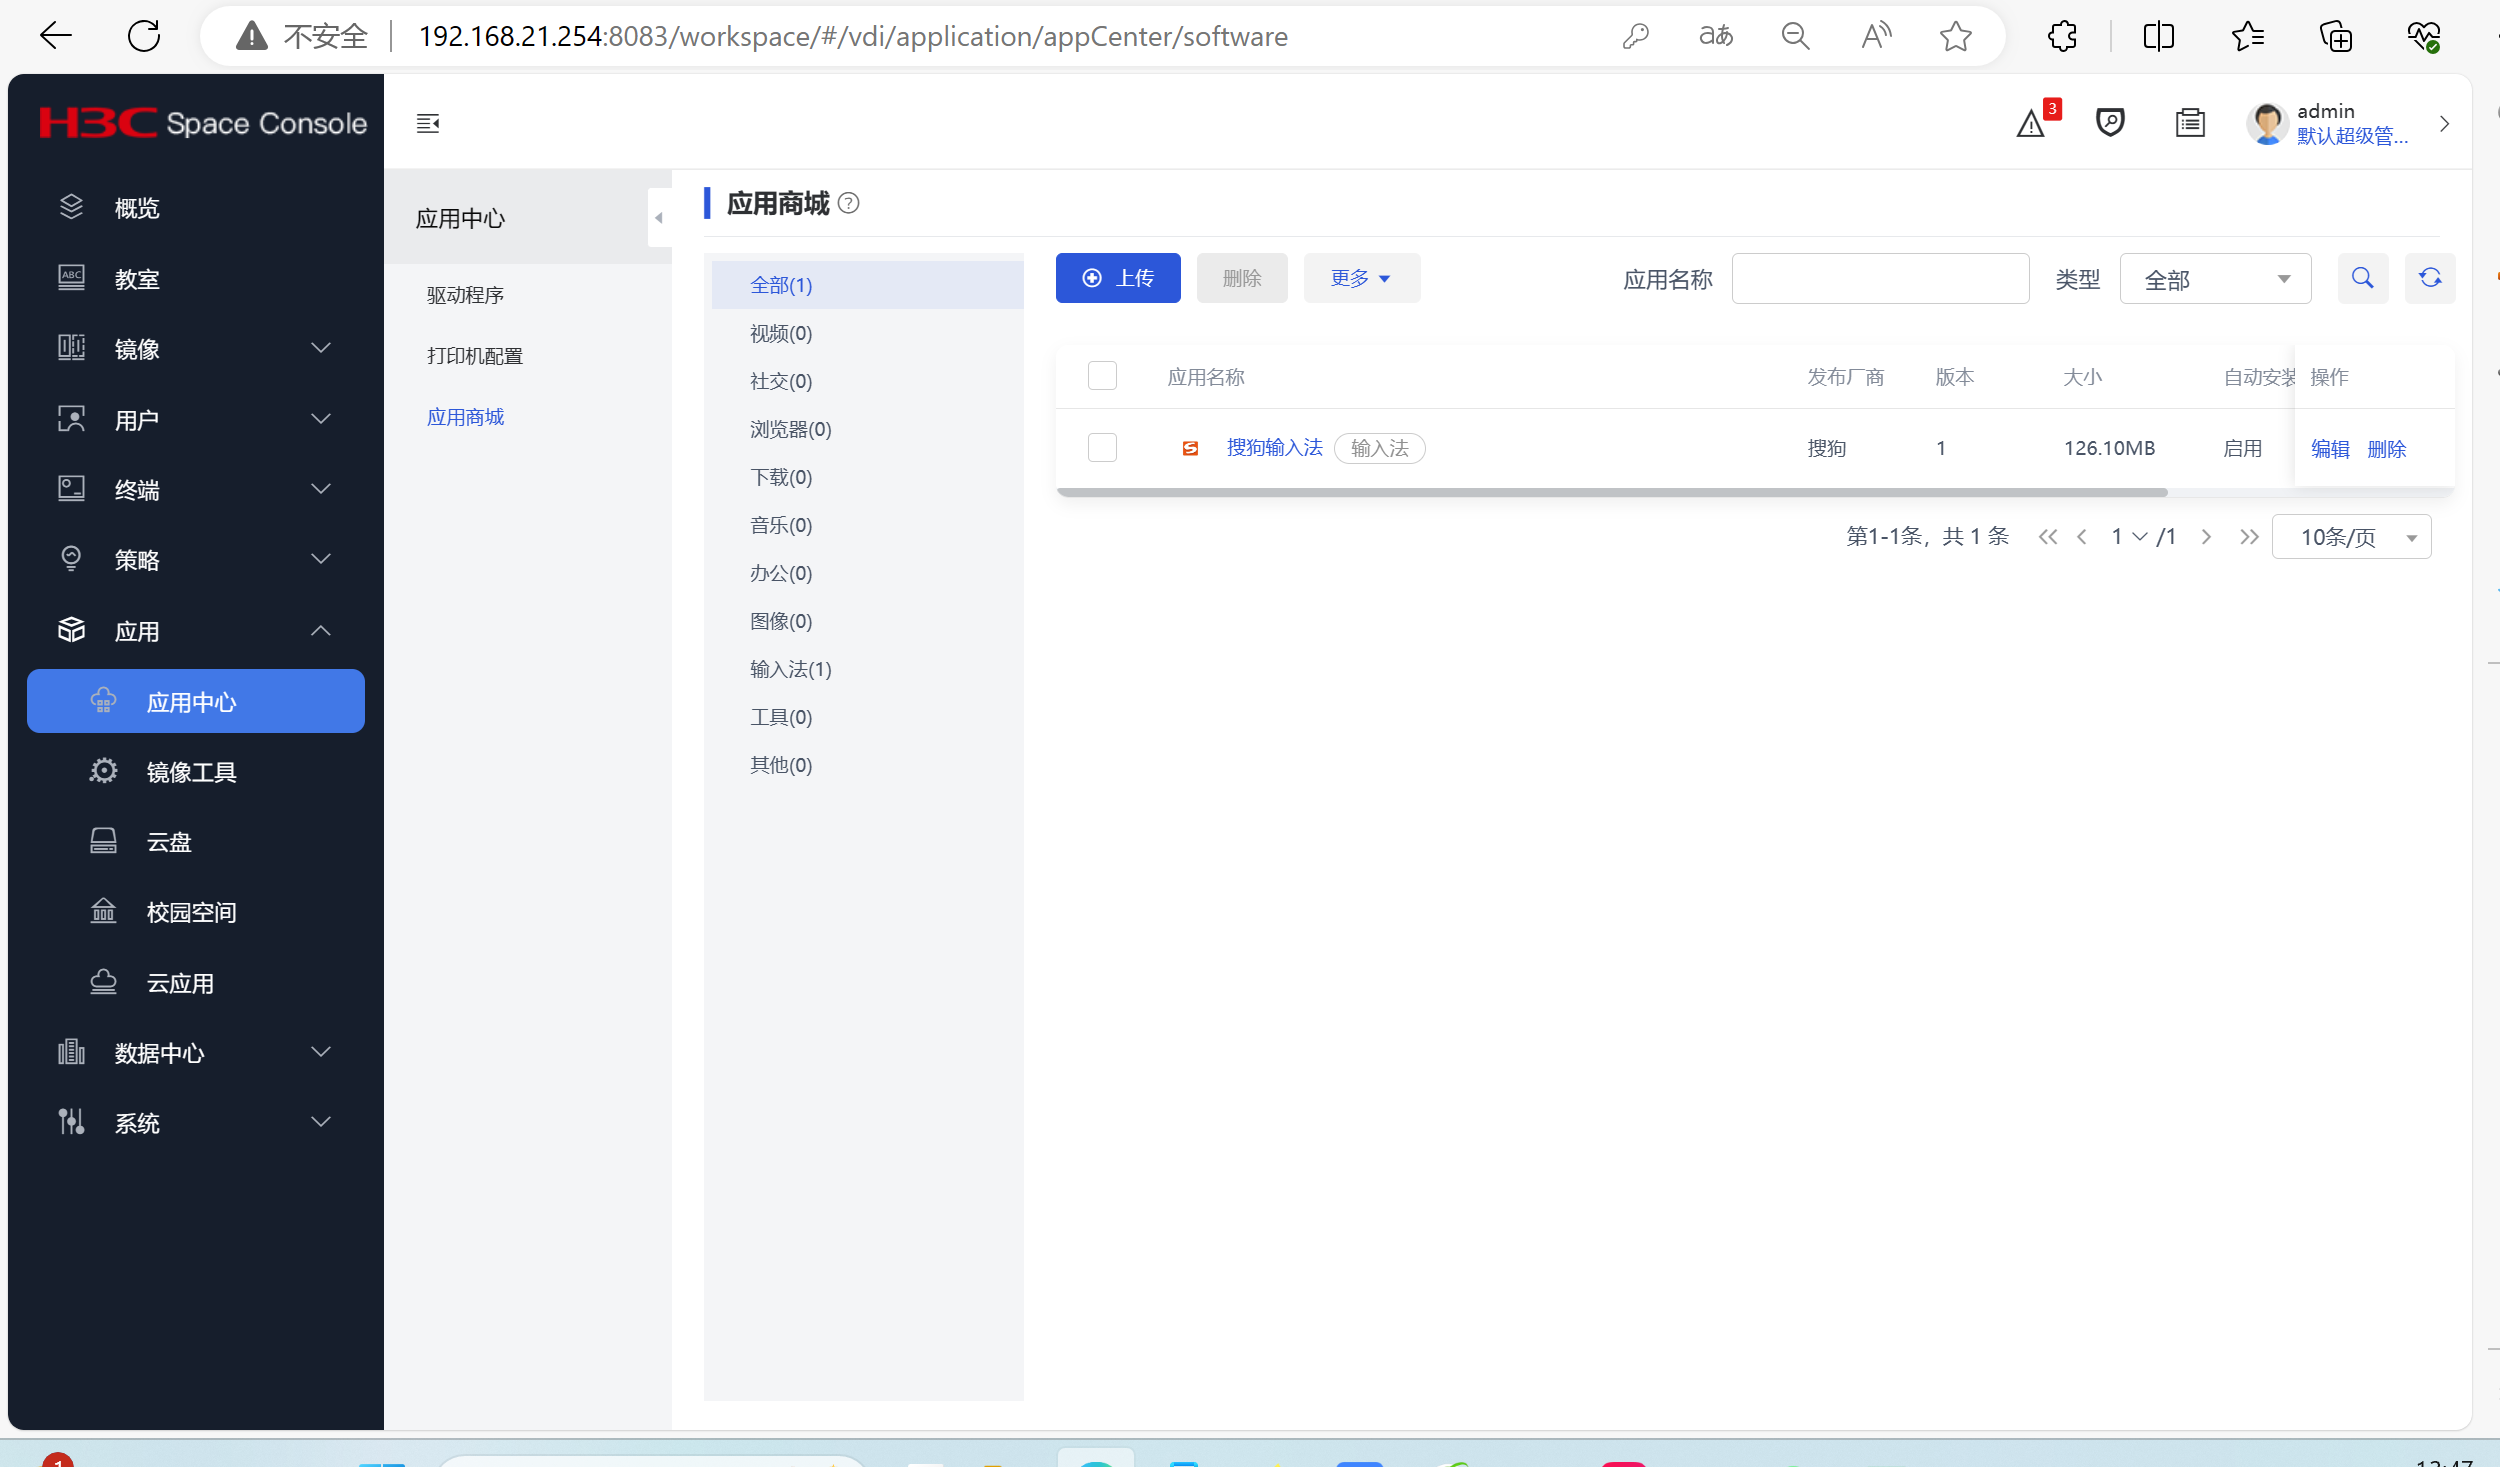Click the magnifier search icon button

tap(2362, 278)
